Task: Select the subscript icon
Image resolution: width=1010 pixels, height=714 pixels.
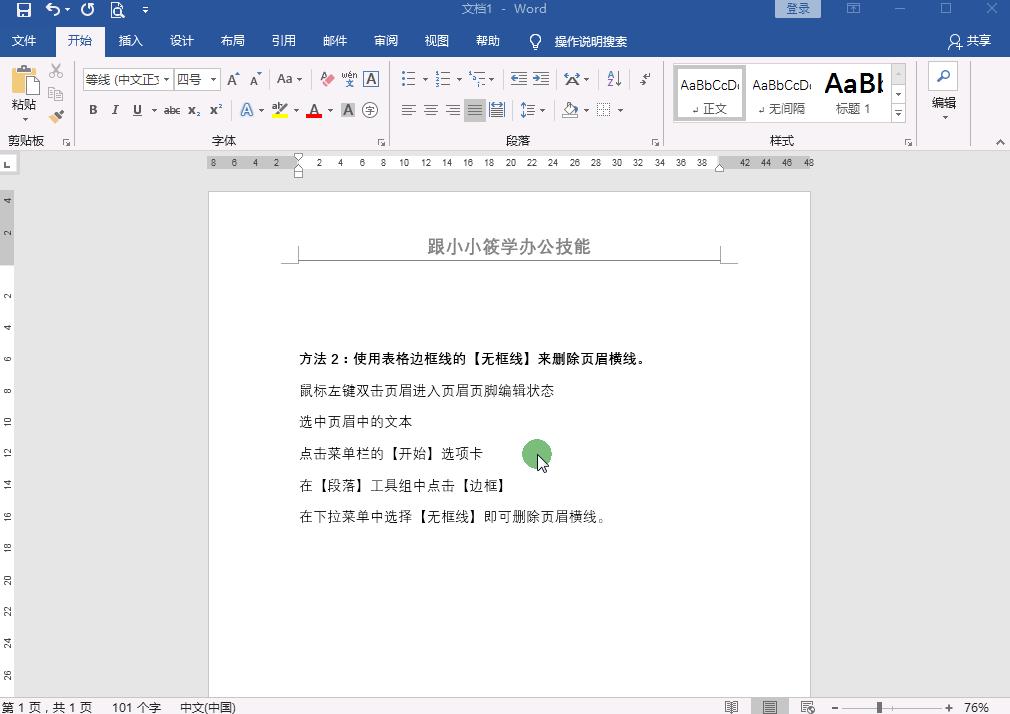Action: pyautogui.click(x=193, y=110)
